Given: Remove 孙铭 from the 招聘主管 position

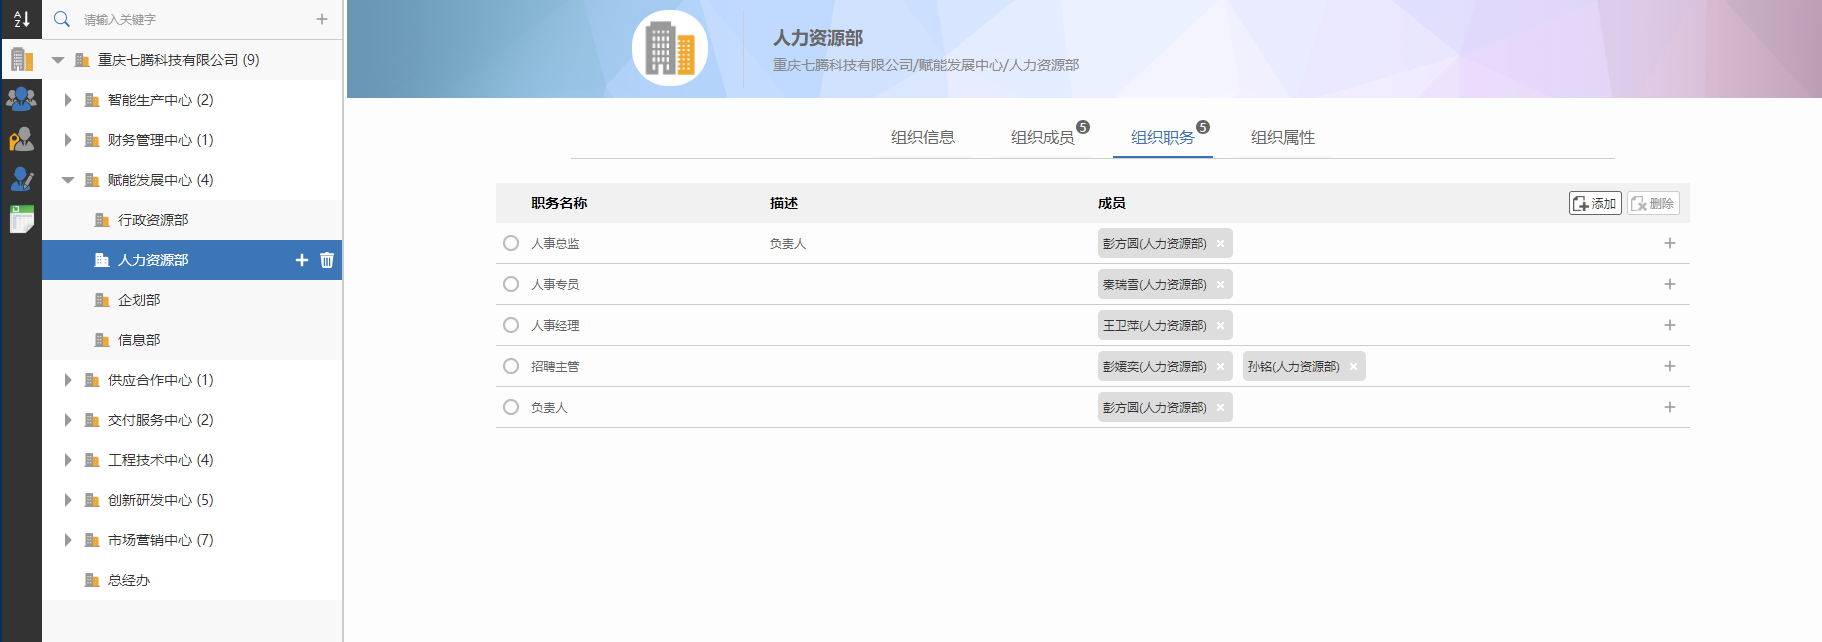Looking at the screenshot, I should coord(1353,367).
